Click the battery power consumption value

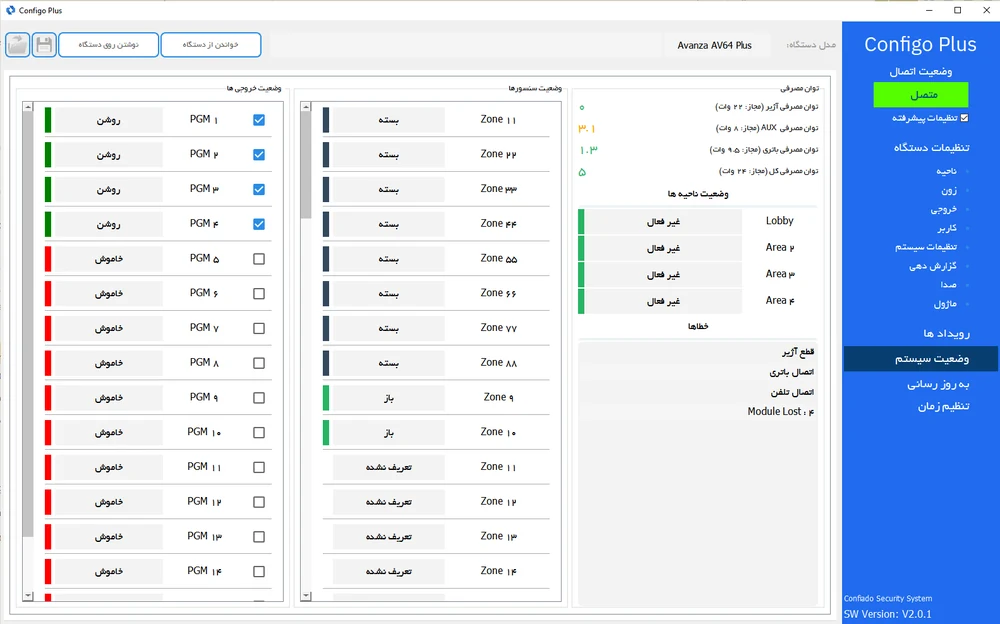(588, 150)
